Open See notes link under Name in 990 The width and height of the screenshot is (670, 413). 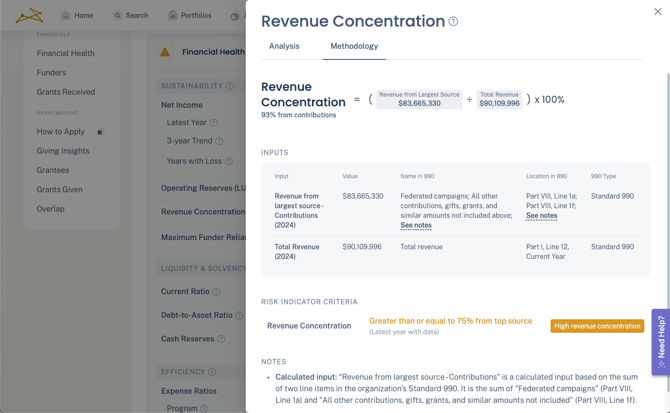click(416, 225)
